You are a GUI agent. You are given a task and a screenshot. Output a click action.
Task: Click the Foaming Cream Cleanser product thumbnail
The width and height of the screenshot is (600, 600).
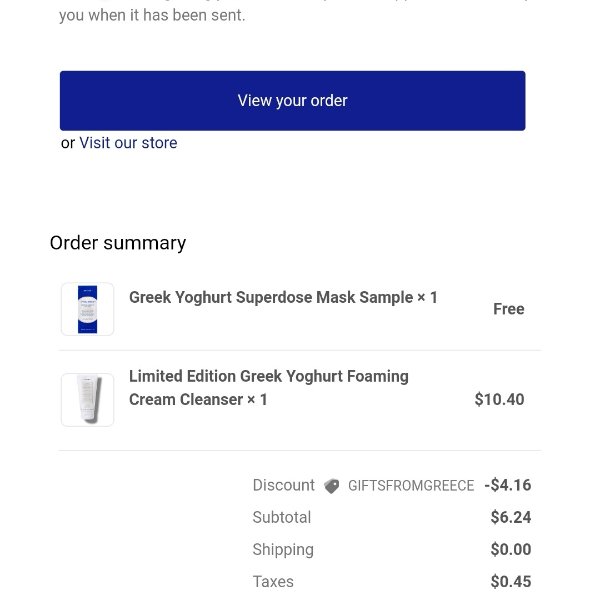click(88, 399)
